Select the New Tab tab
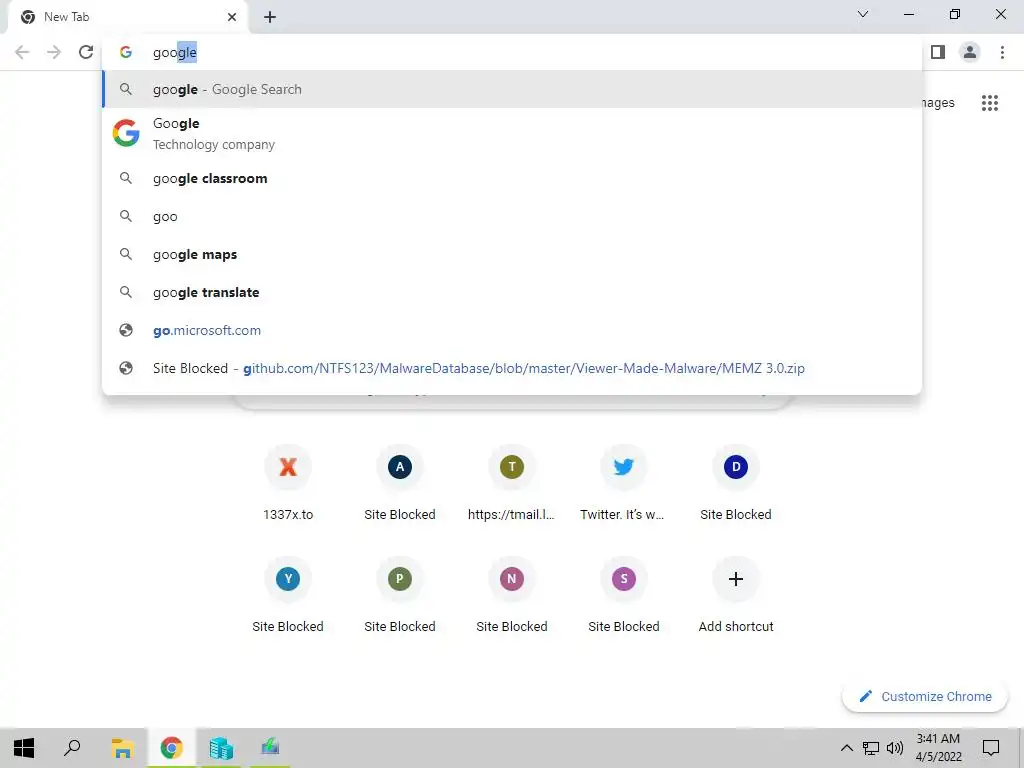The height and width of the screenshot is (768, 1024). pos(127,17)
